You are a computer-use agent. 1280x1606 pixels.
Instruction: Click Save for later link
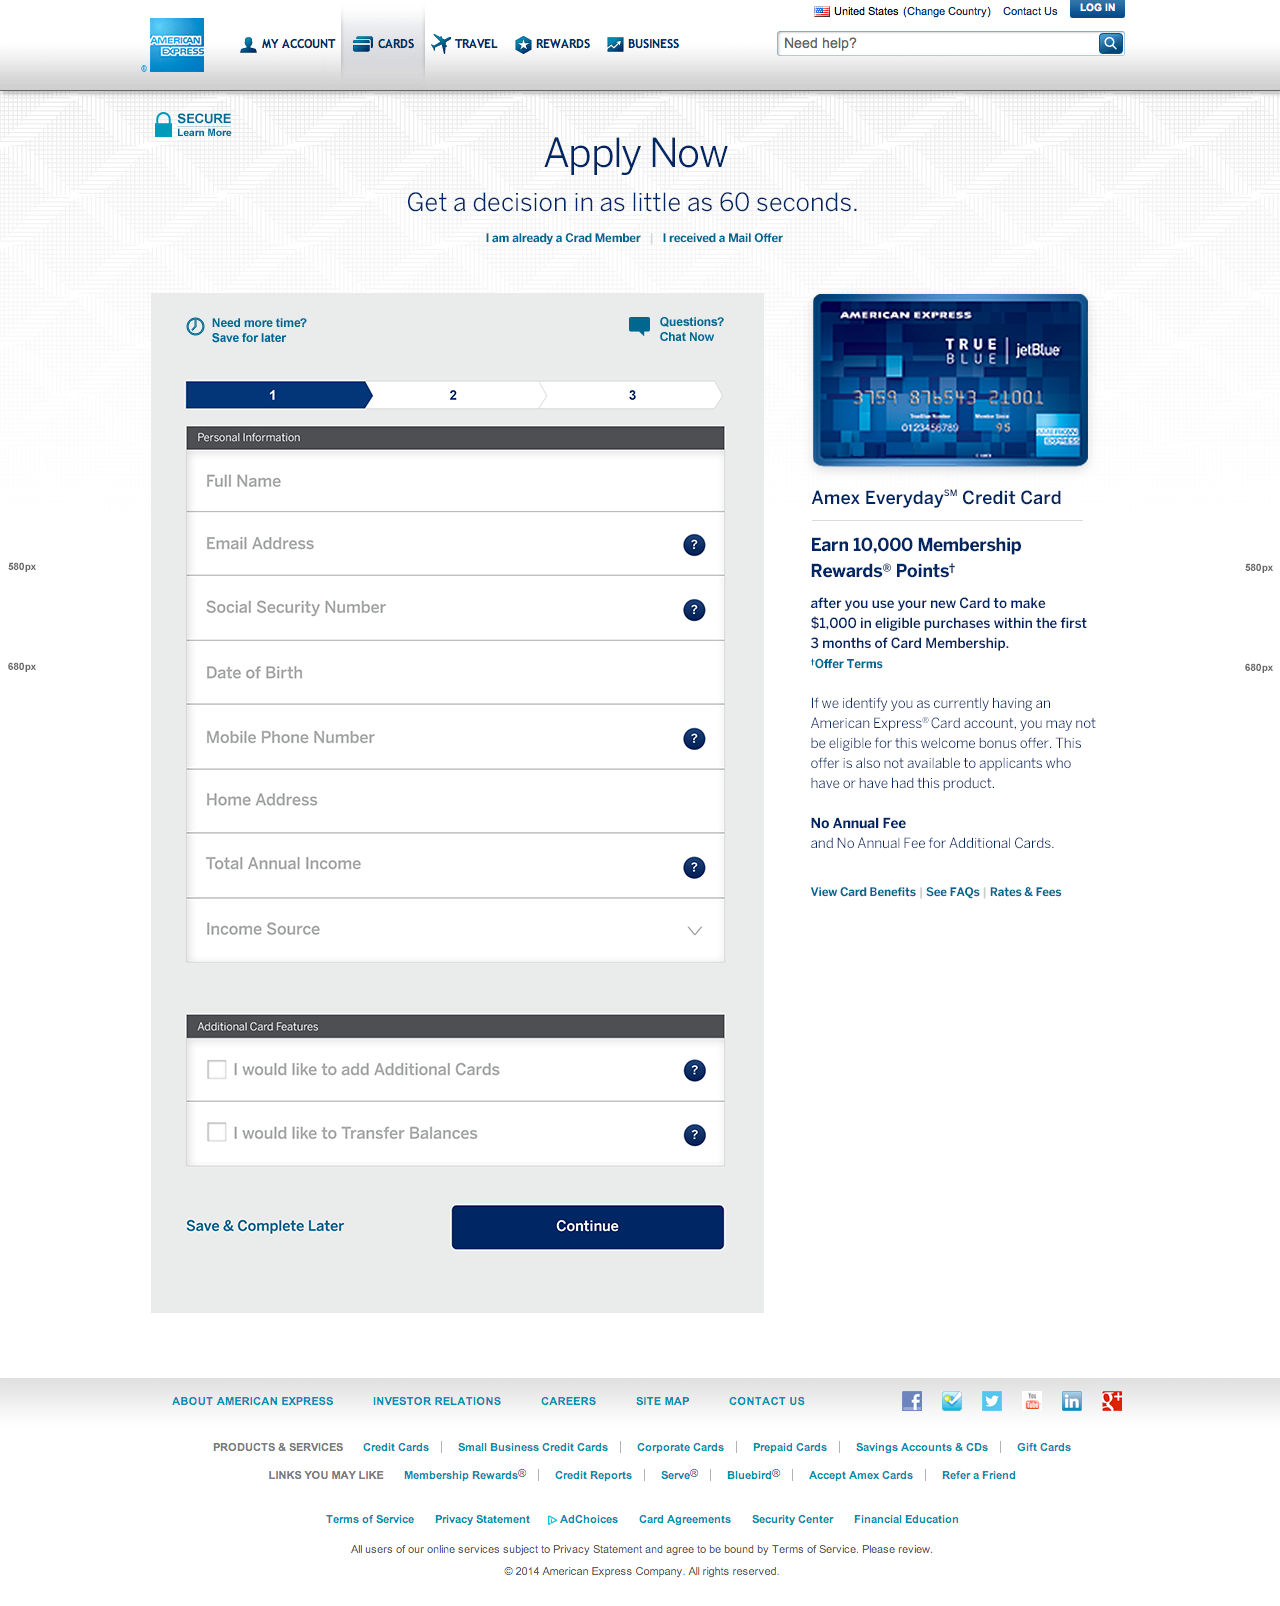coord(249,338)
